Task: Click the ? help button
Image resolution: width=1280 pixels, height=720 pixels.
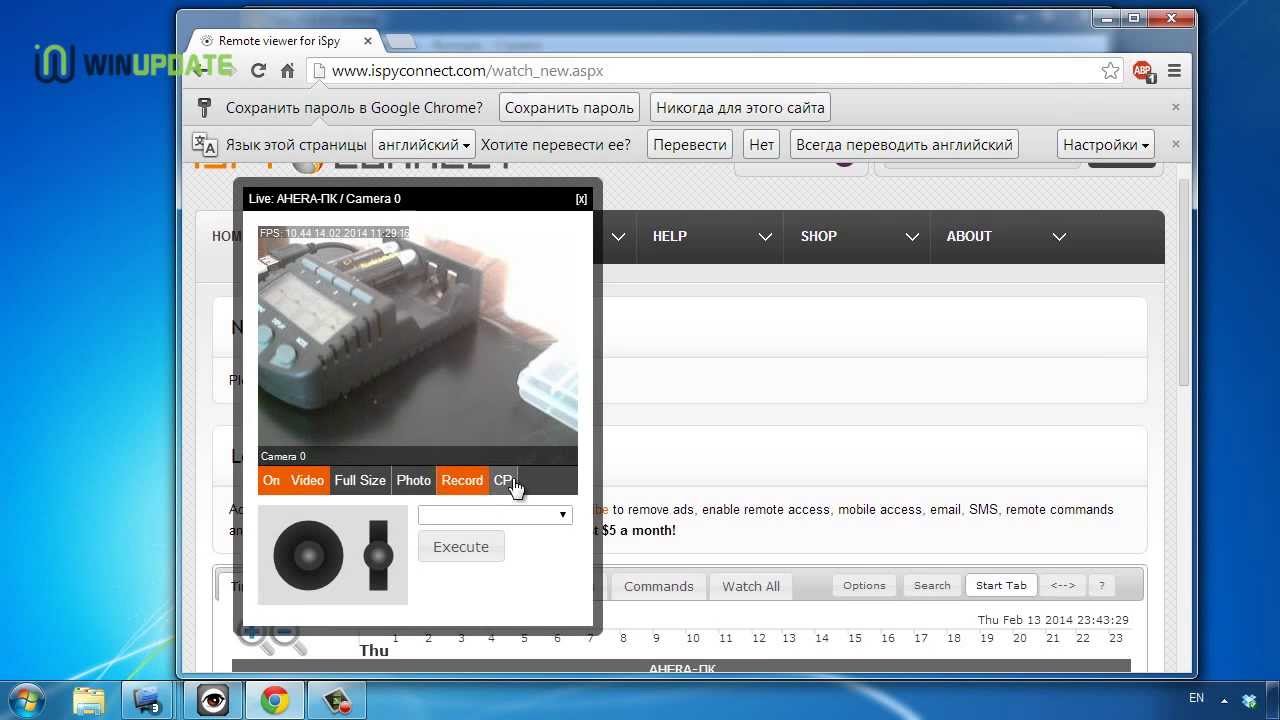Action: tap(1101, 586)
